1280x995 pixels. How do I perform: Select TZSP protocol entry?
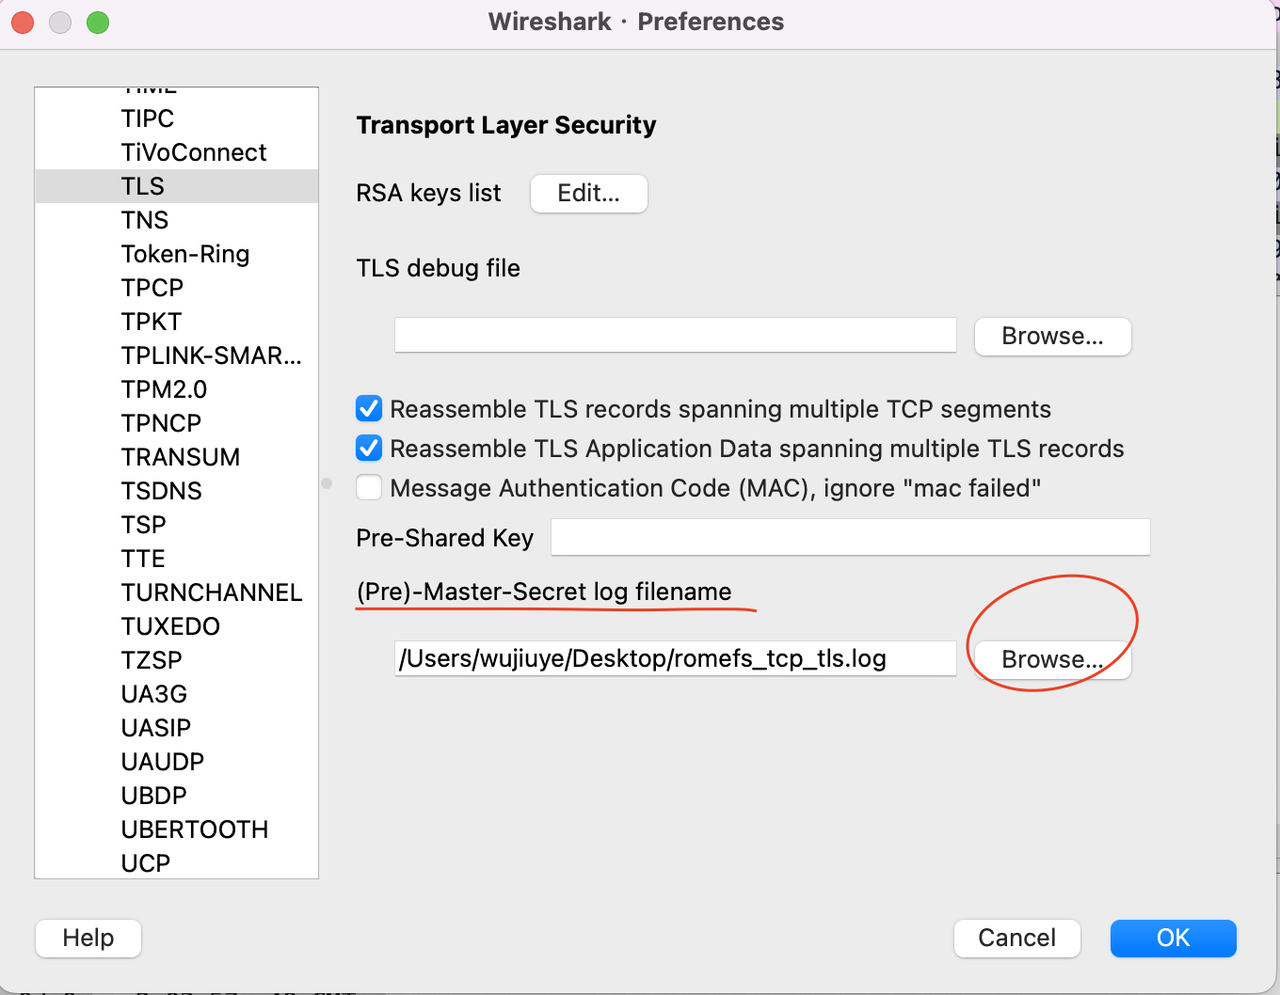click(x=177, y=661)
